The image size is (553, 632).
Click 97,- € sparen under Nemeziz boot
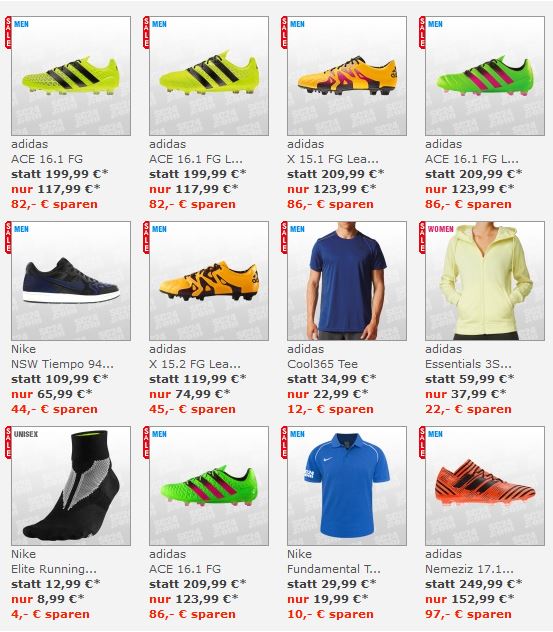(468, 614)
